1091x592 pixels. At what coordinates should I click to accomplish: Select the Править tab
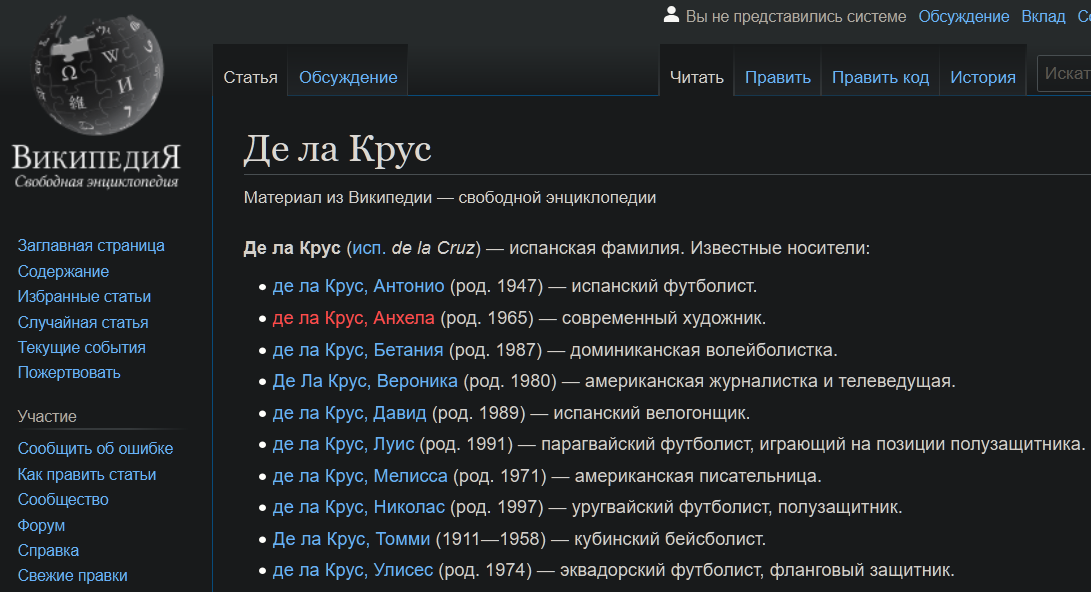[x=777, y=77]
